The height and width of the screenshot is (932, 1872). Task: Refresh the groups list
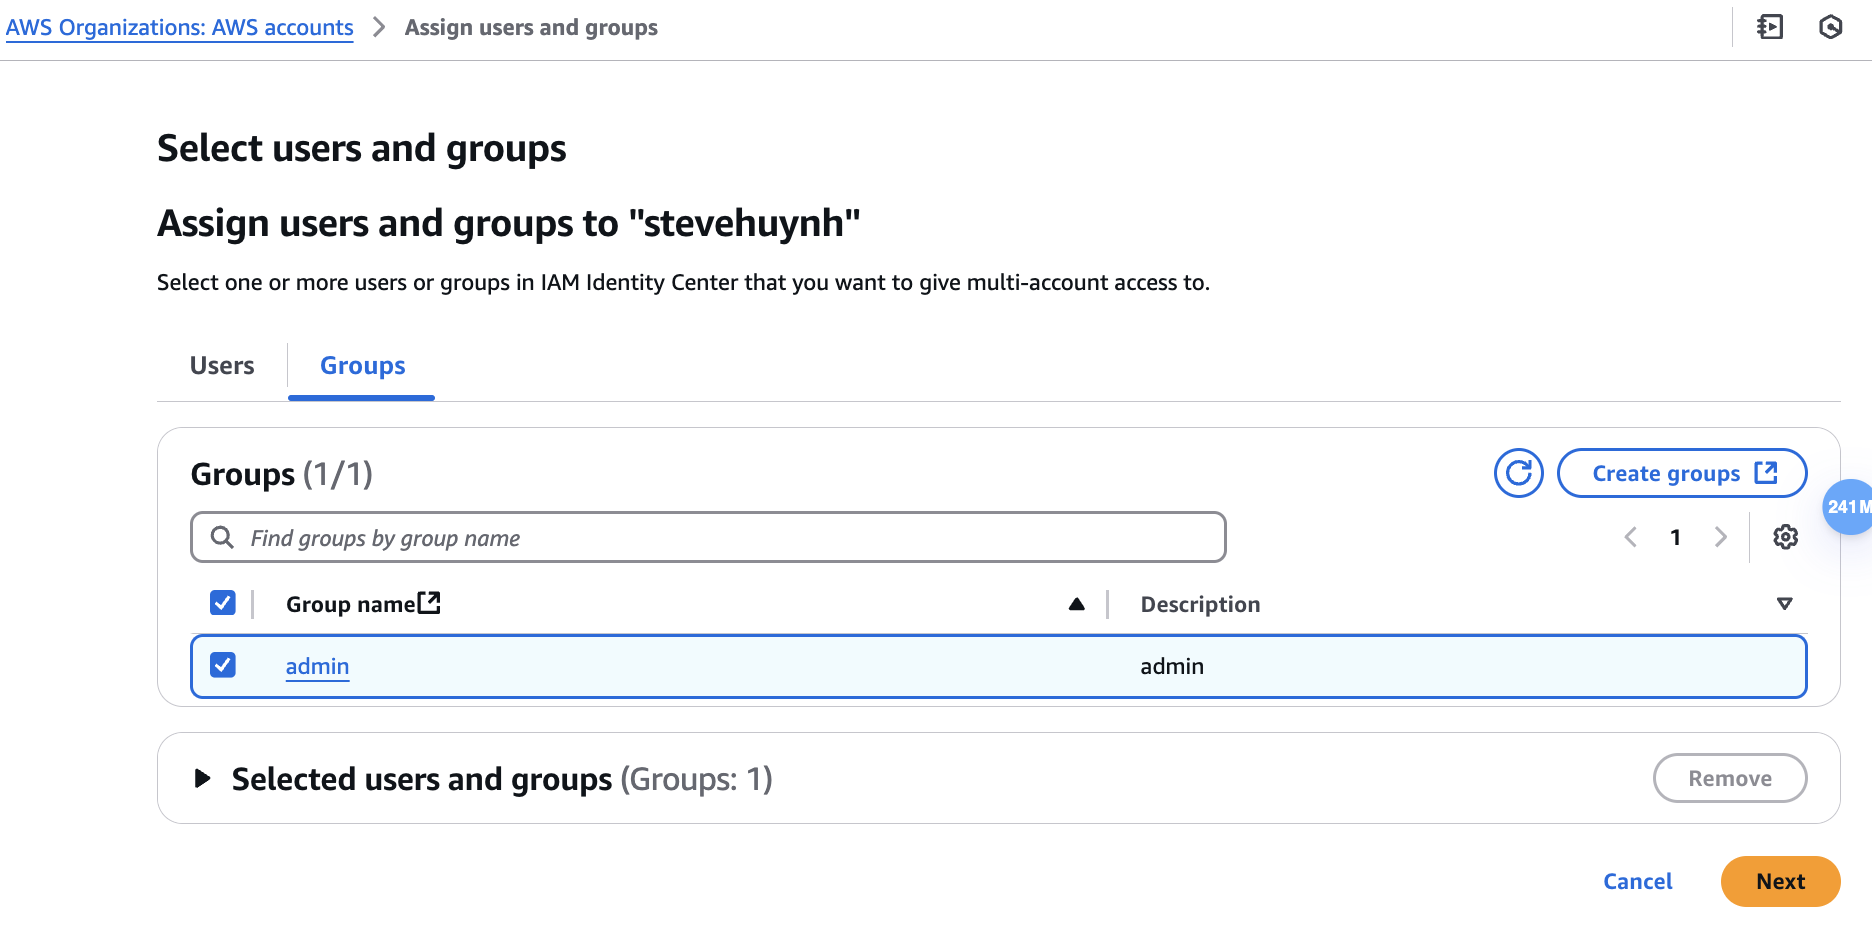(x=1518, y=473)
